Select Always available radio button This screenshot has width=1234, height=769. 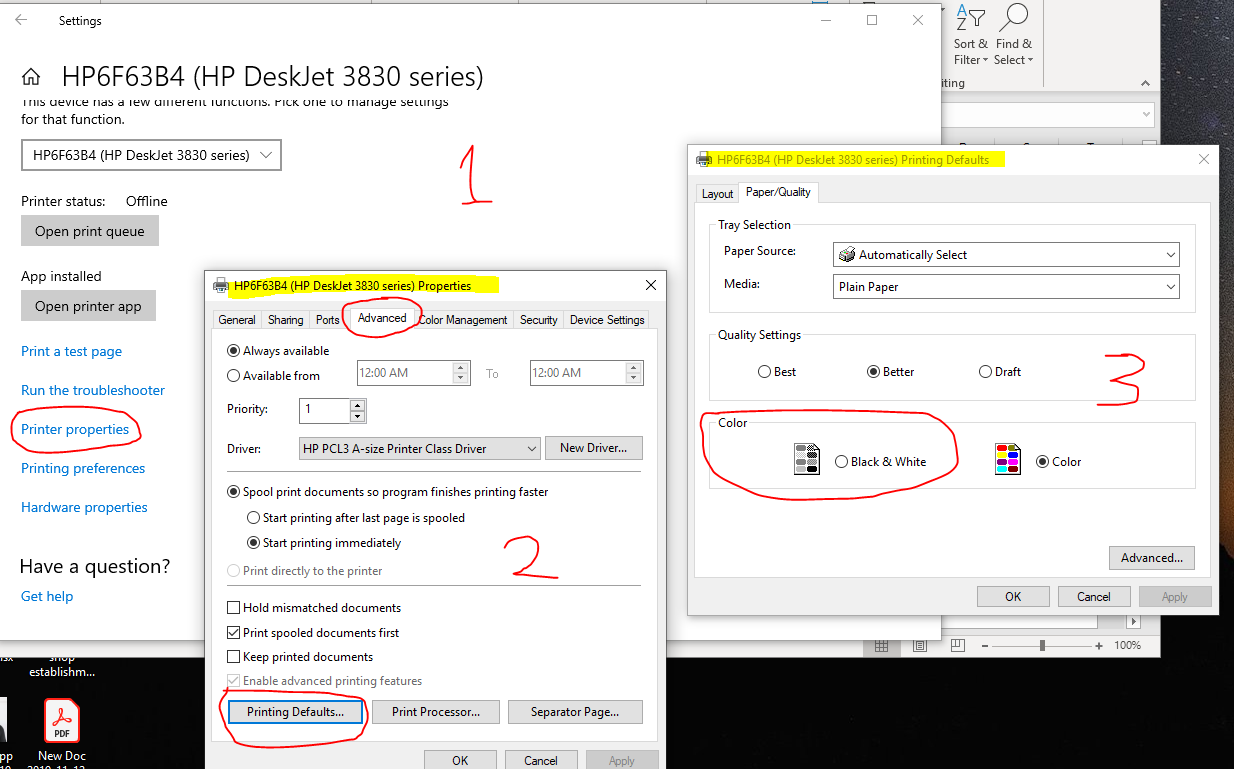[234, 351]
